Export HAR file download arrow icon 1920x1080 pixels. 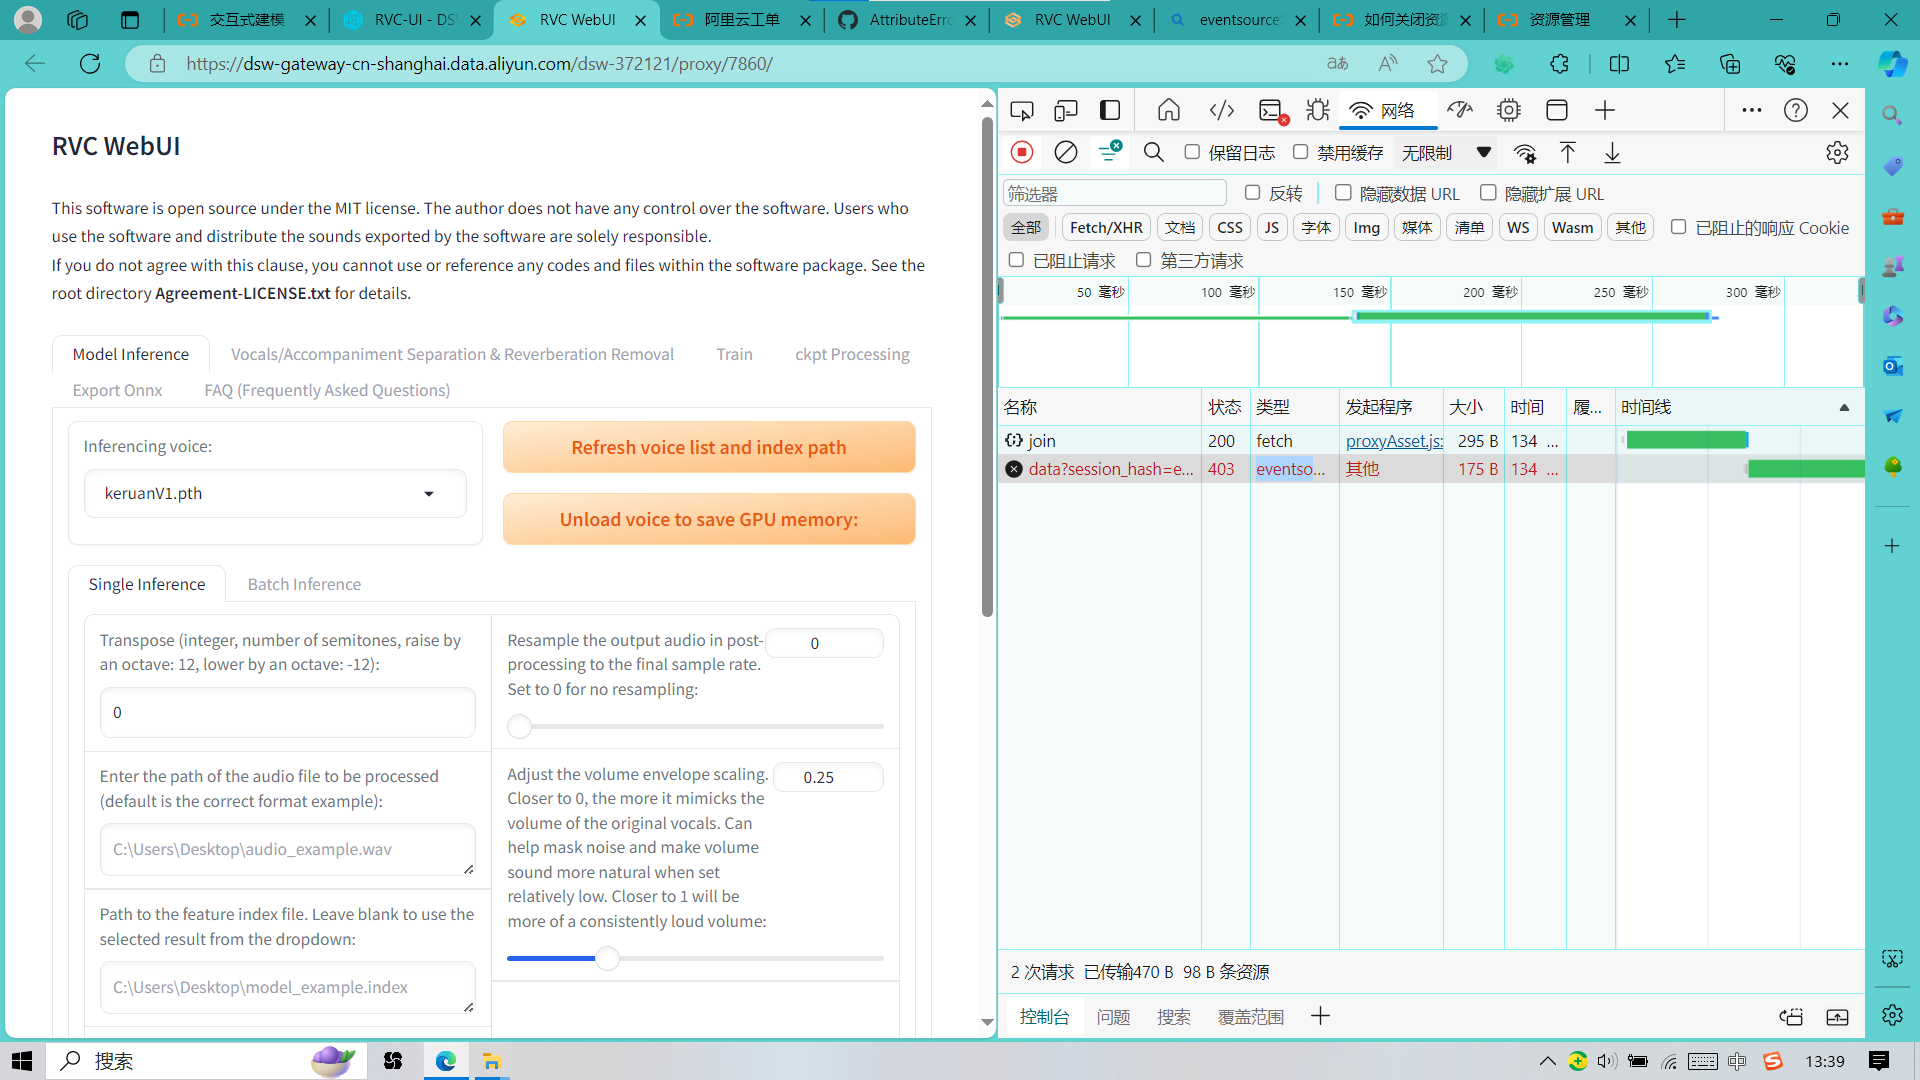pos(1612,153)
